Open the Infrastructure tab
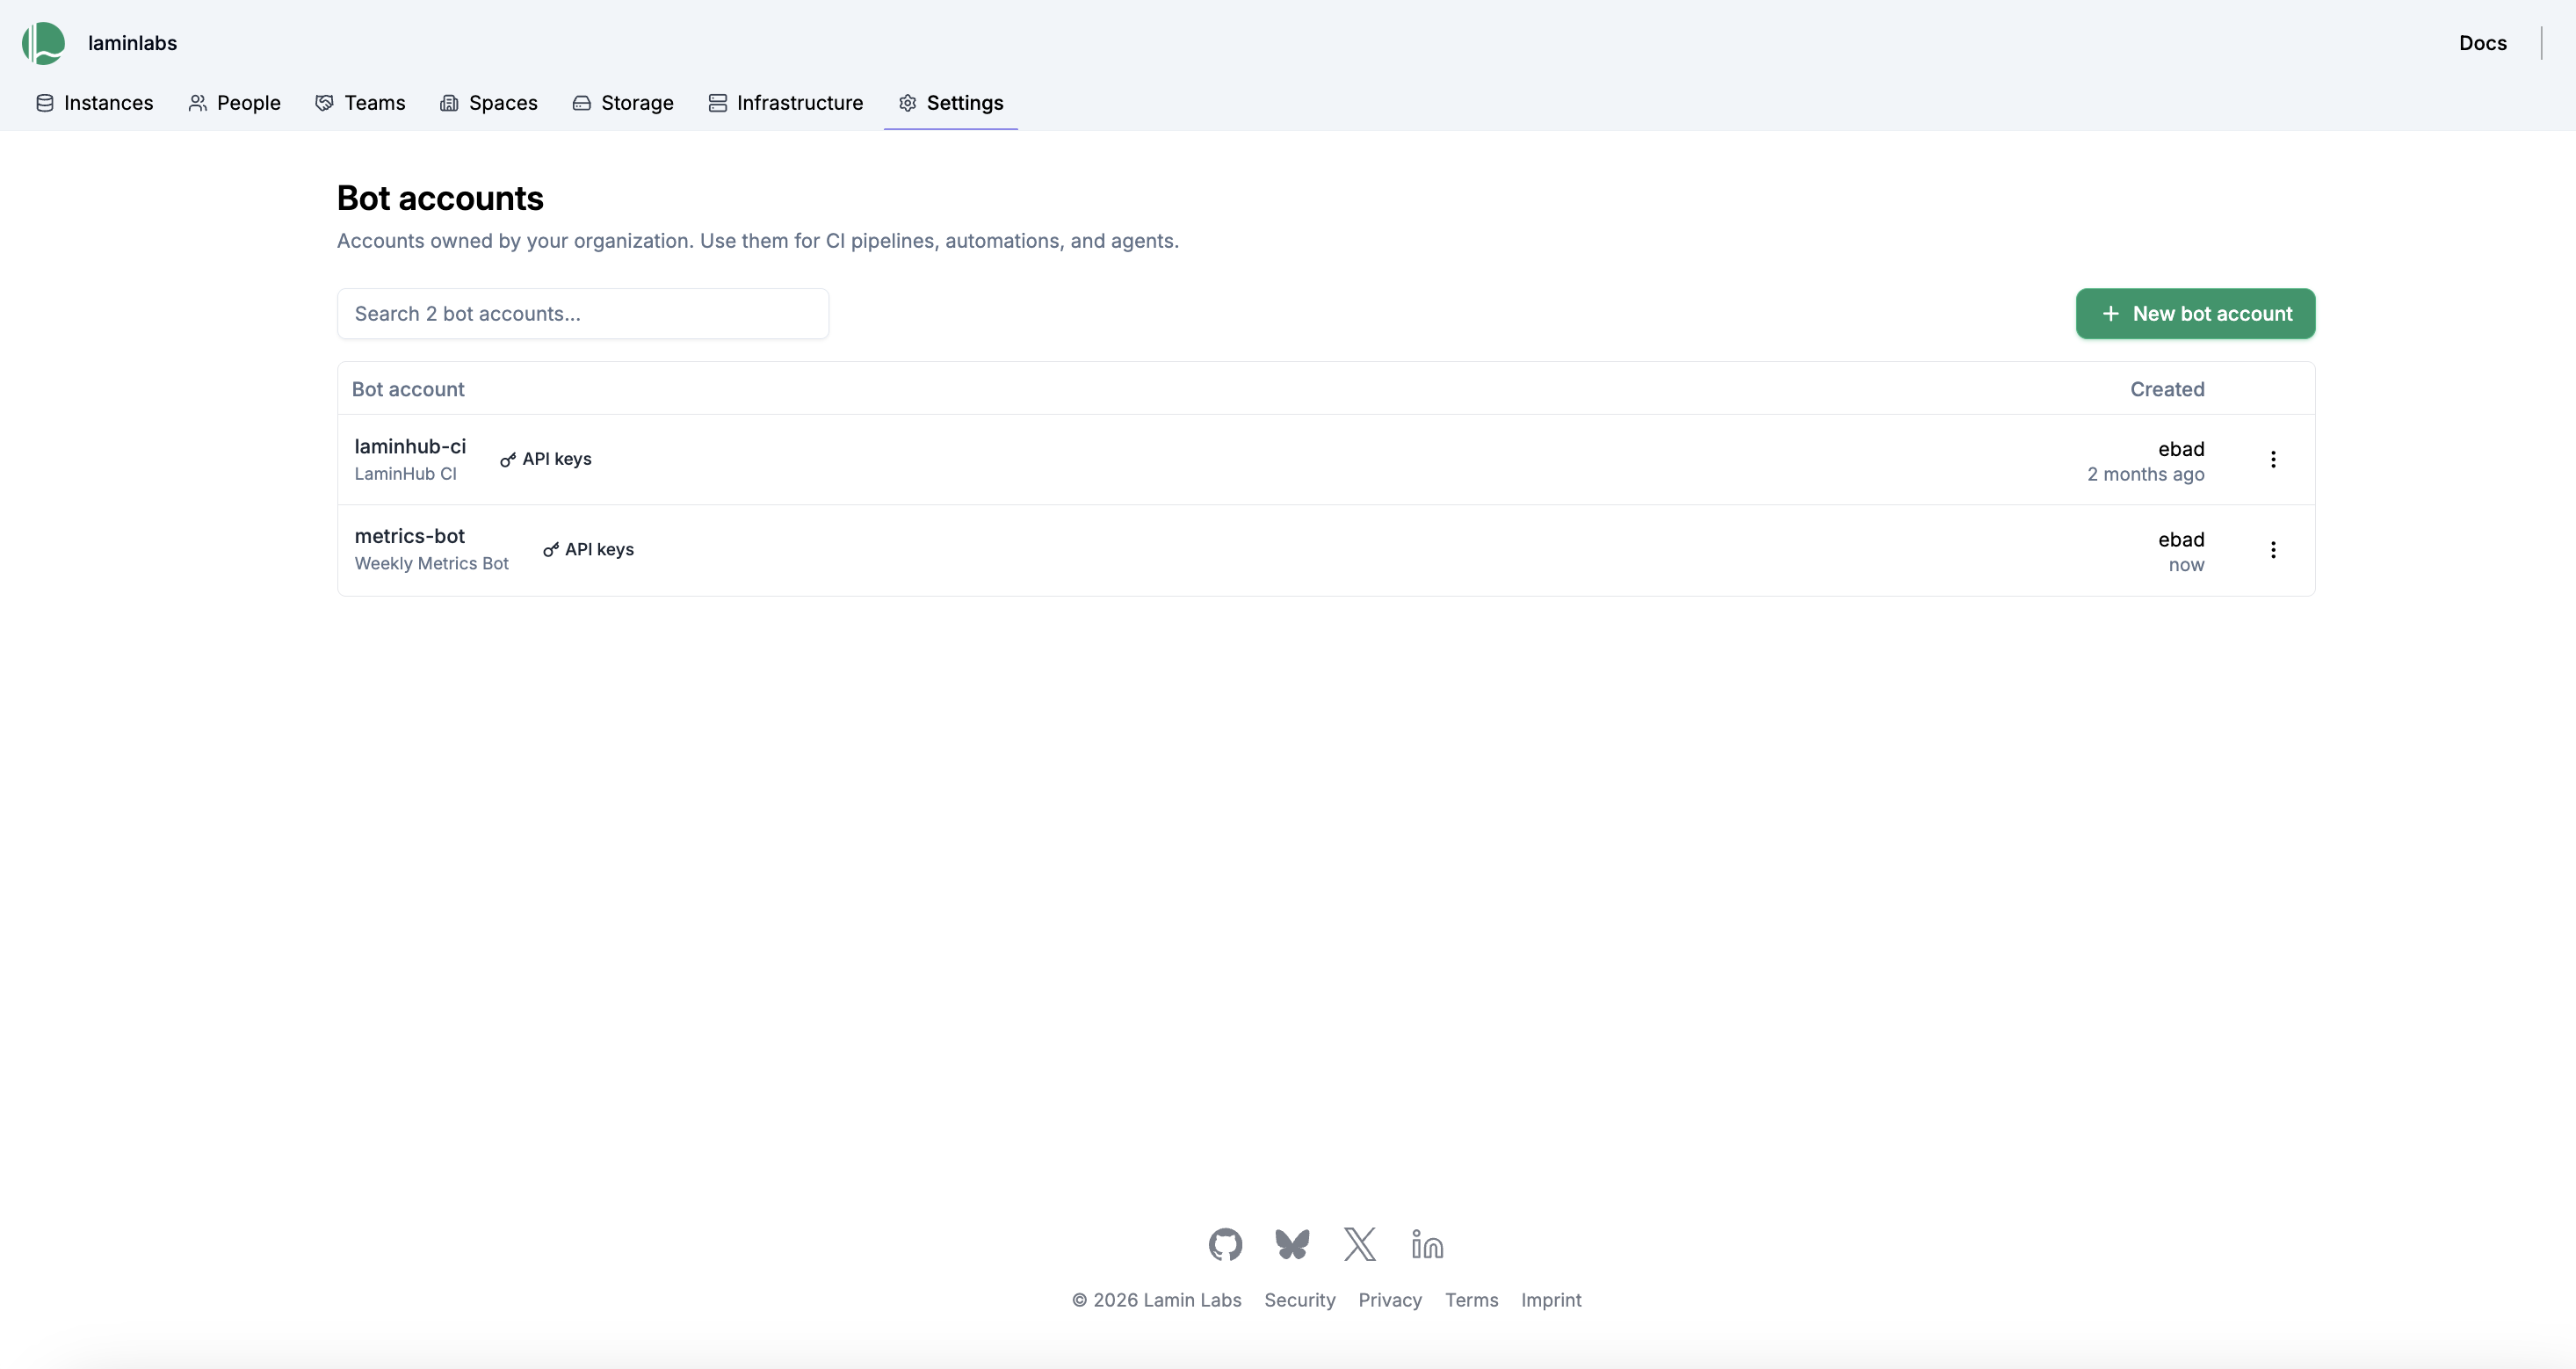 coord(786,103)
